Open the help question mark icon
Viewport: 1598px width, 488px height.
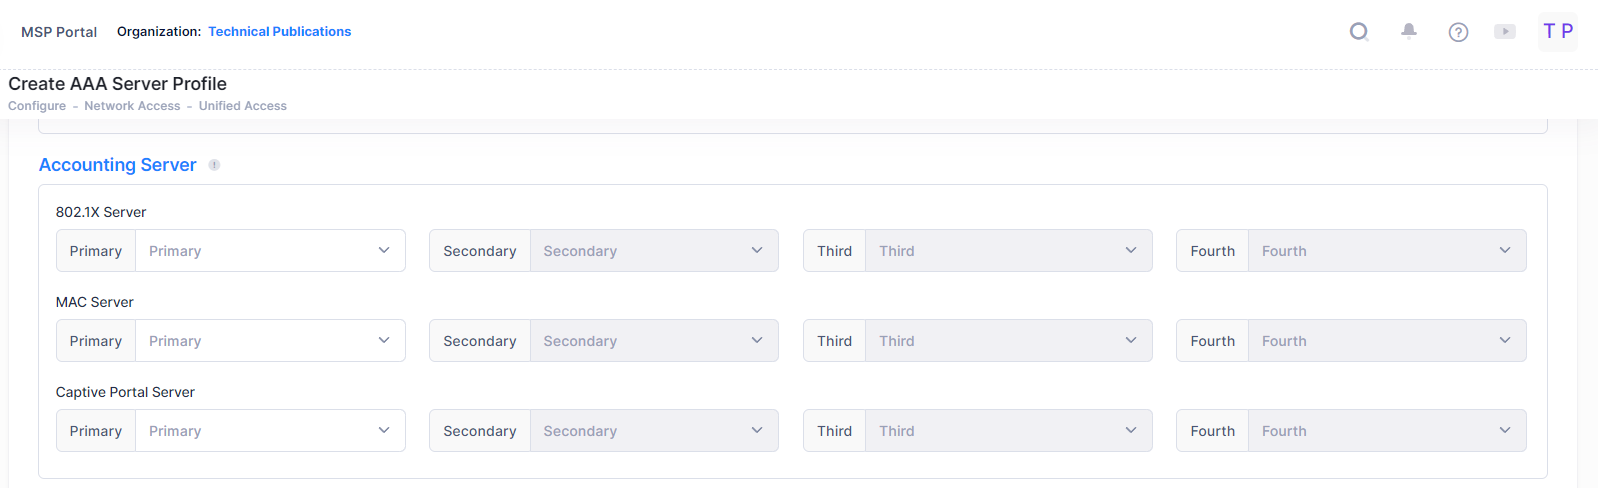1458,32
